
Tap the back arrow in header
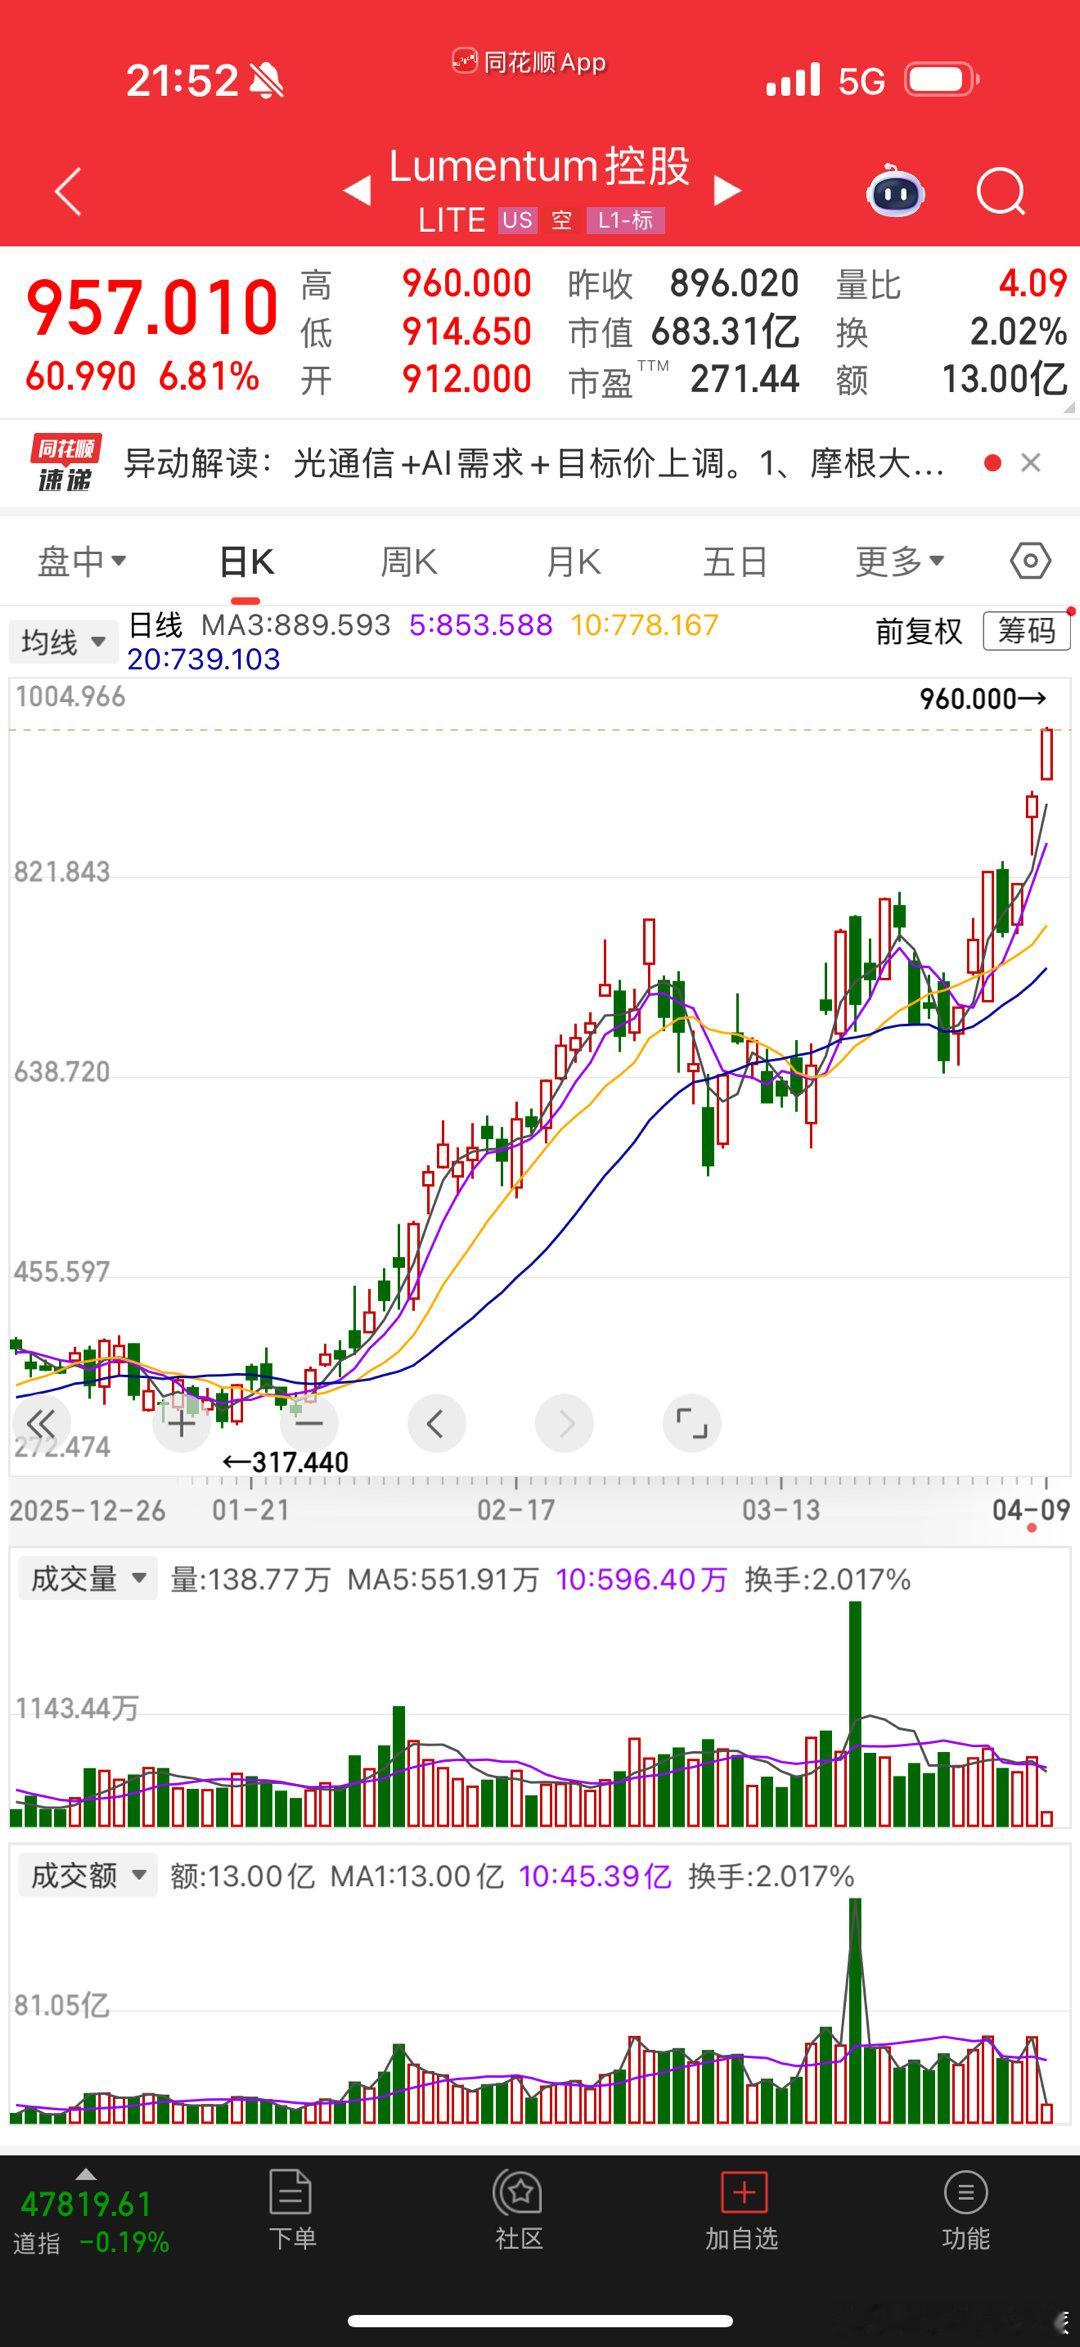point(68,191)
